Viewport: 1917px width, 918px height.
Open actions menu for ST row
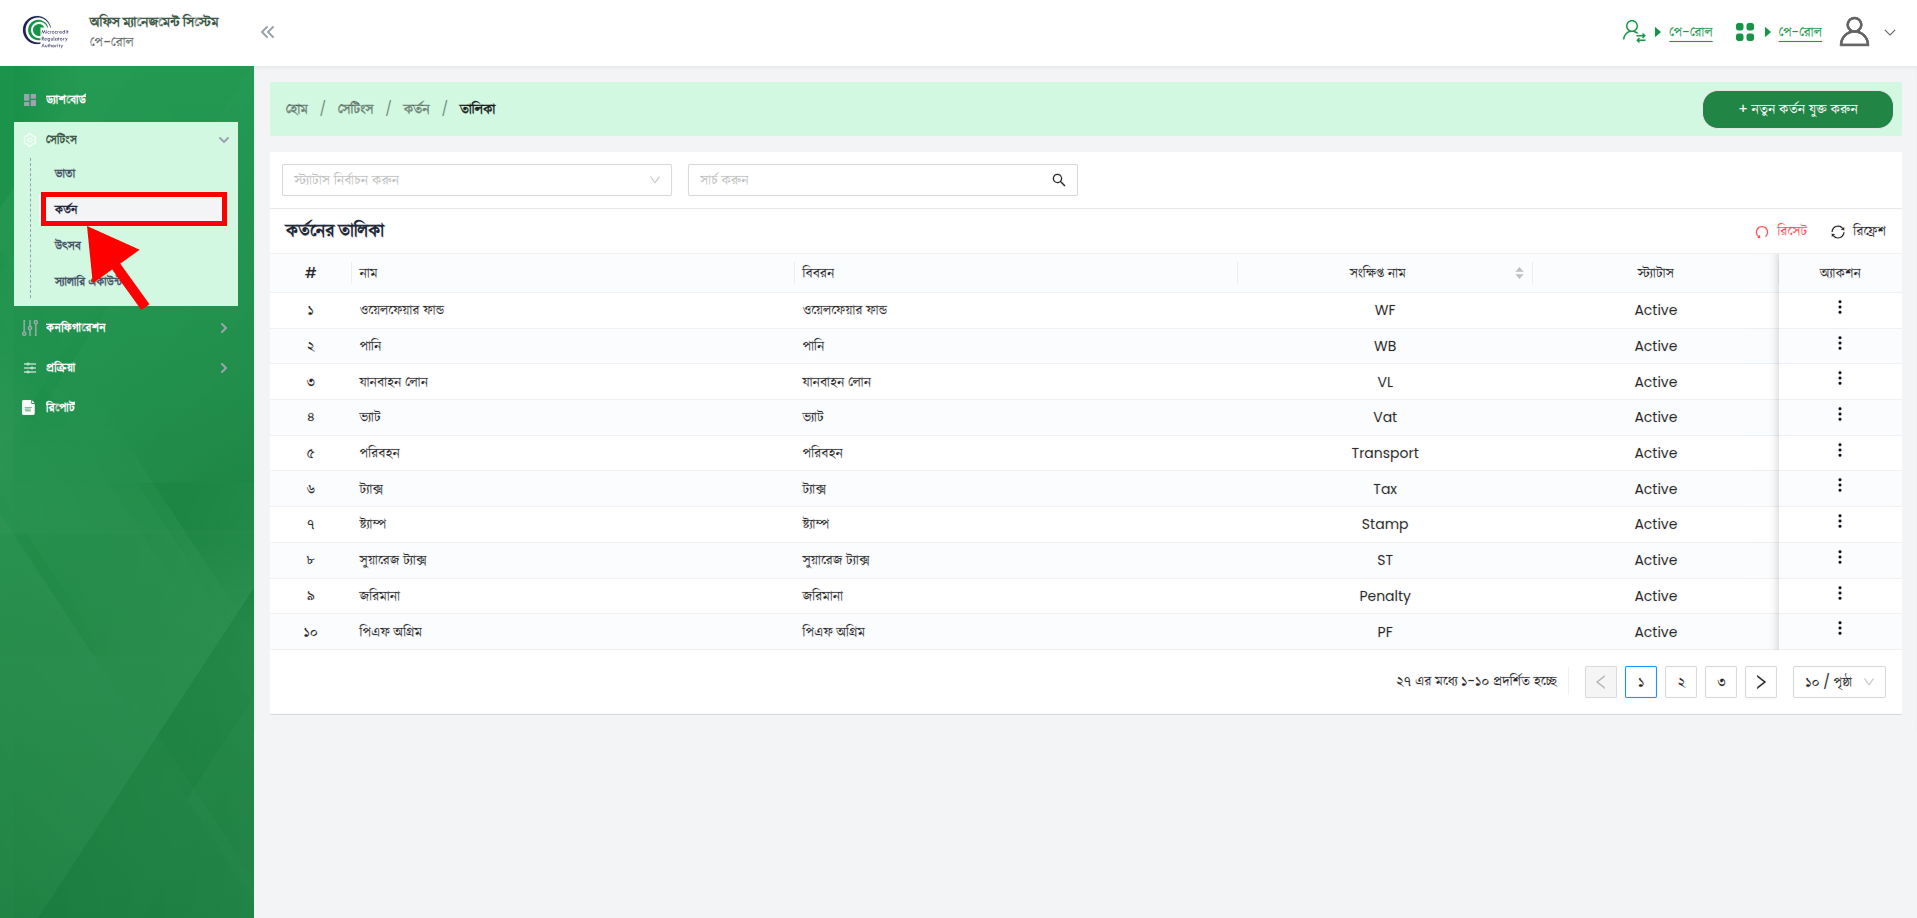[1839, 558]
